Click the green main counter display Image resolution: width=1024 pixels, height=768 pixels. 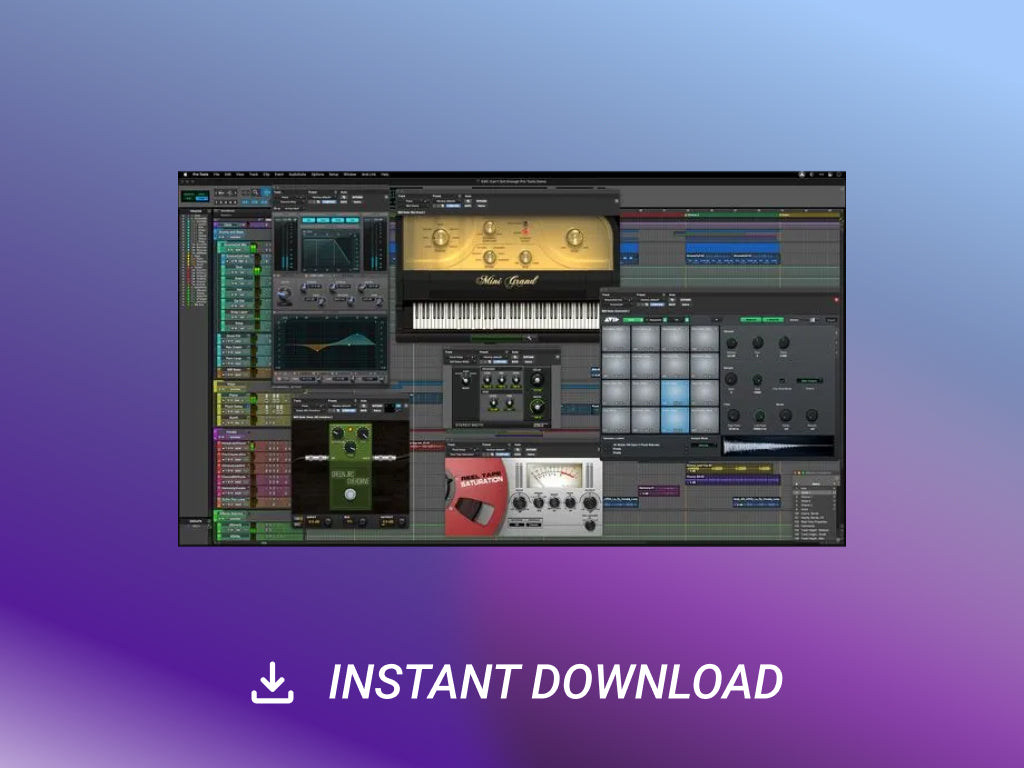[x=195, y=196]
